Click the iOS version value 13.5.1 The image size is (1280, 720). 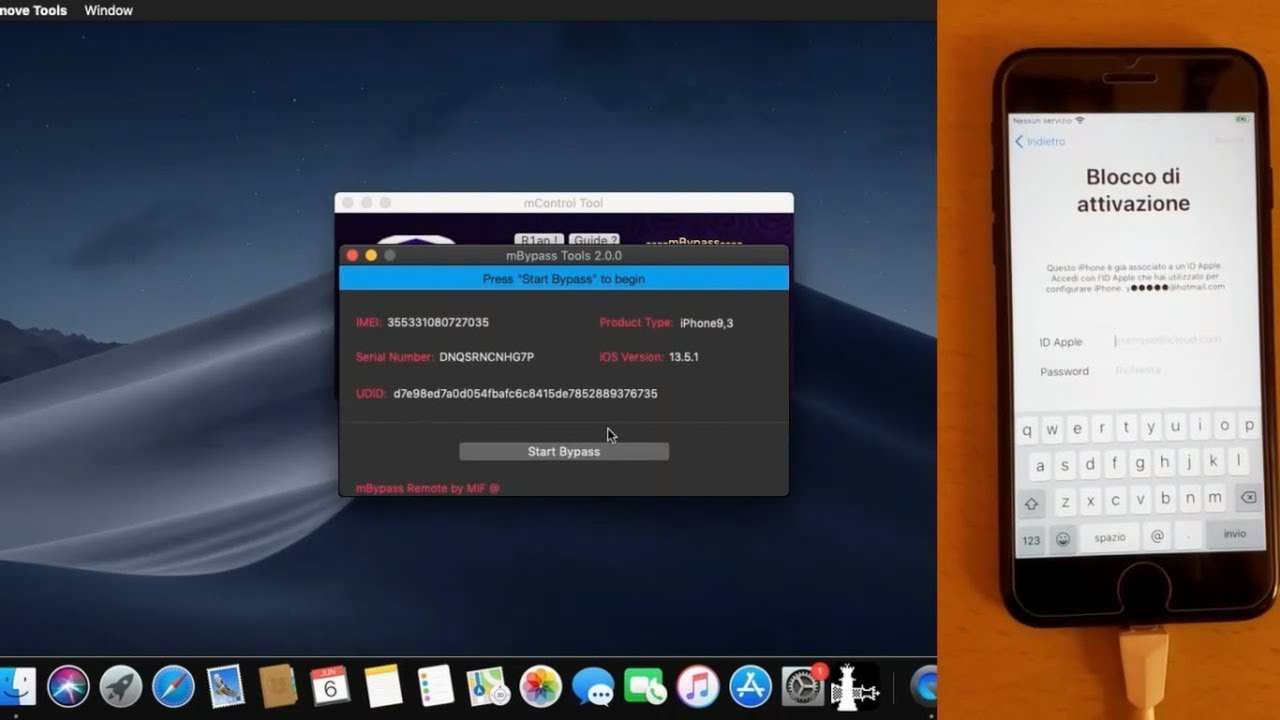[684, 357]
